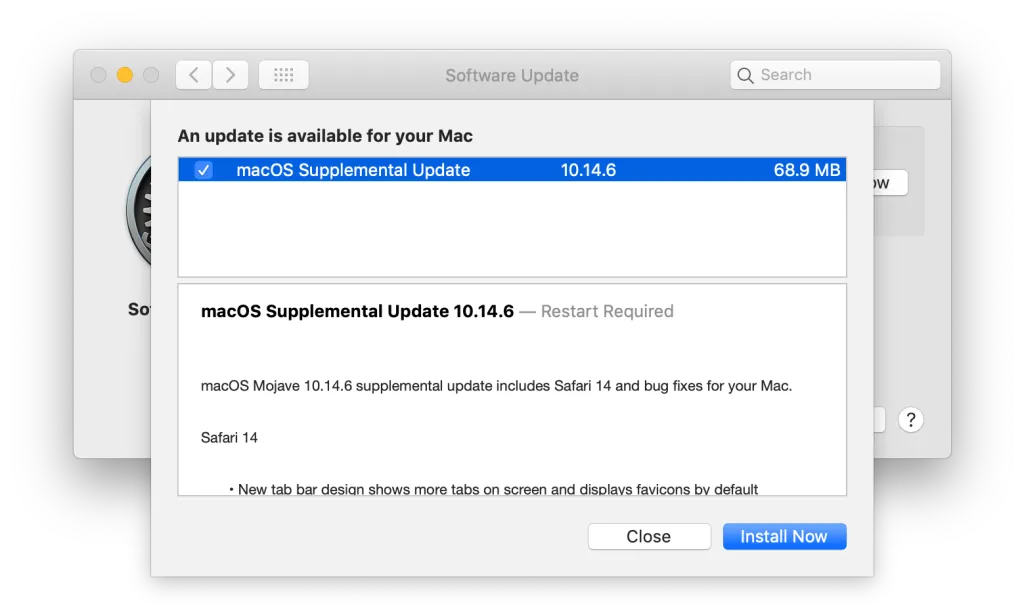Click the Software Update gear icon

point(138,212)
